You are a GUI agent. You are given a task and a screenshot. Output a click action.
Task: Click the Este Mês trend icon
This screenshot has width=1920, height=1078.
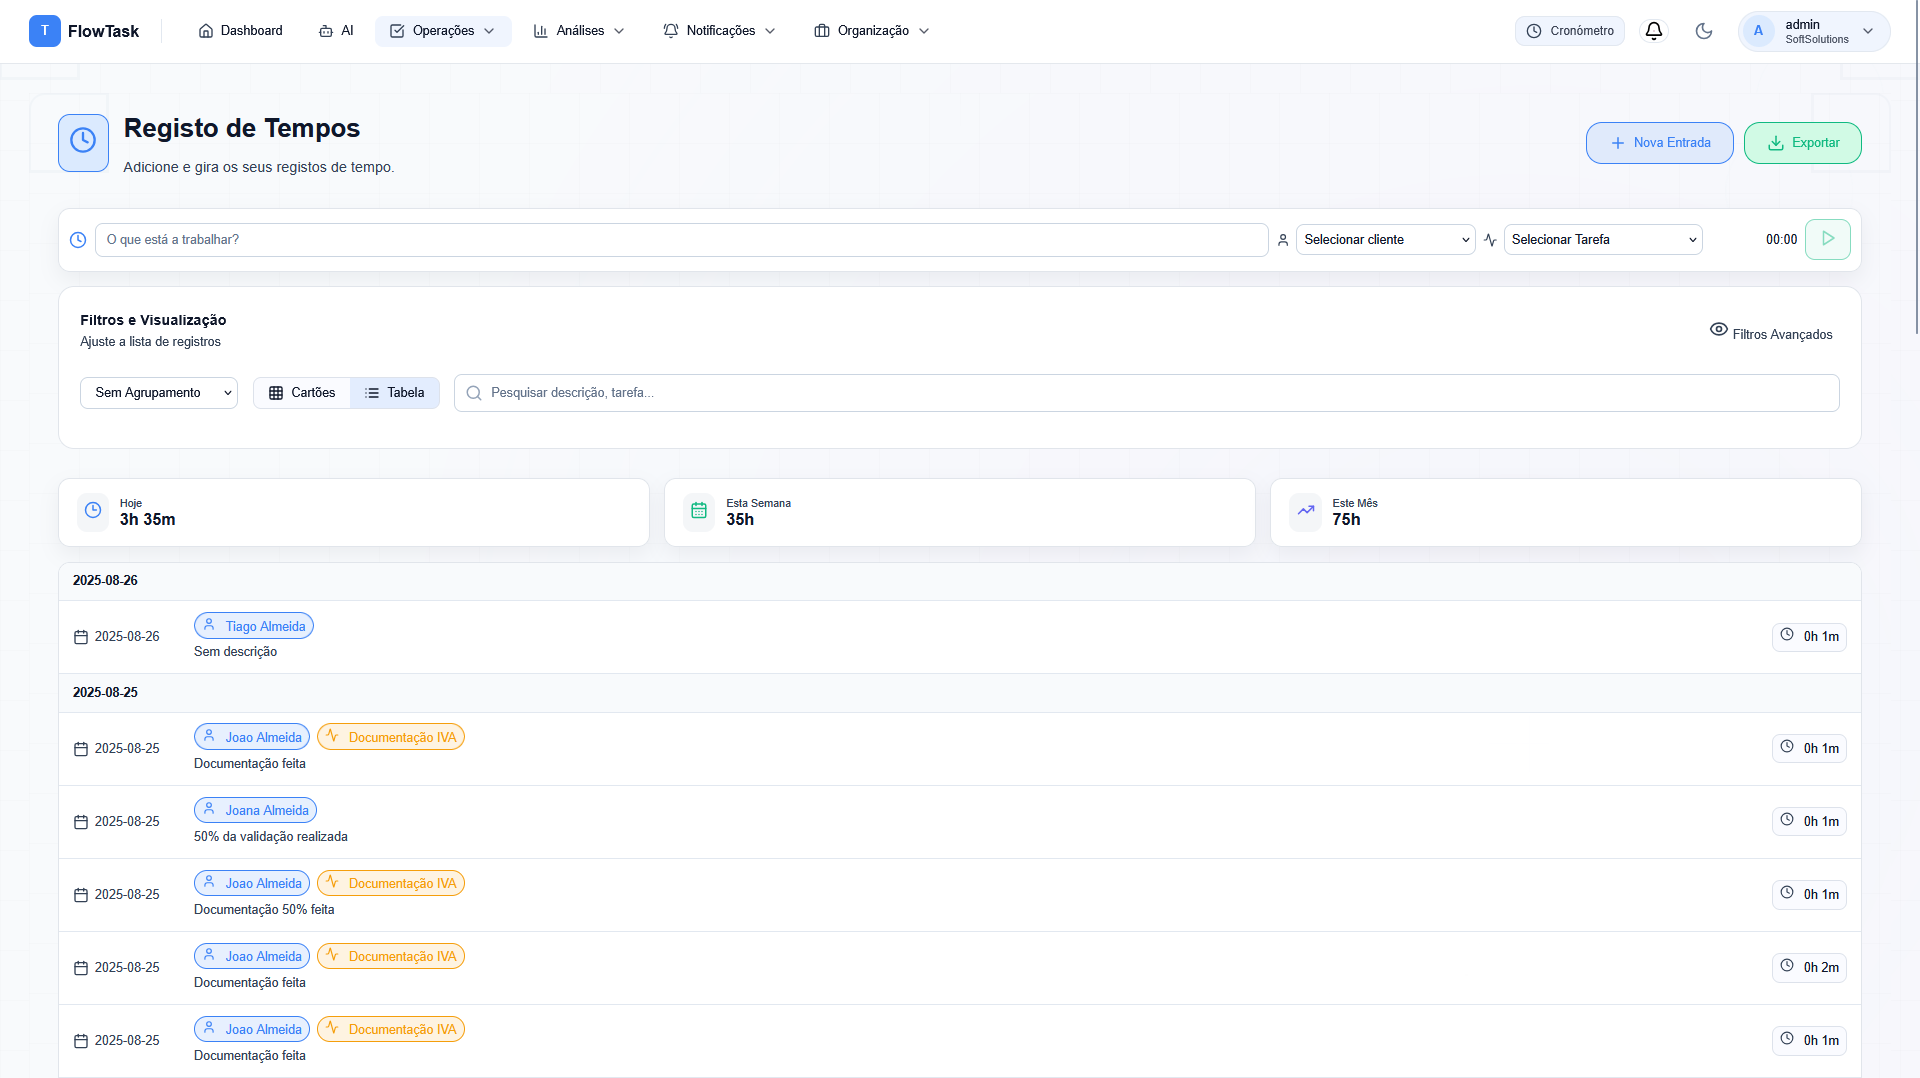coord(1305,511)
